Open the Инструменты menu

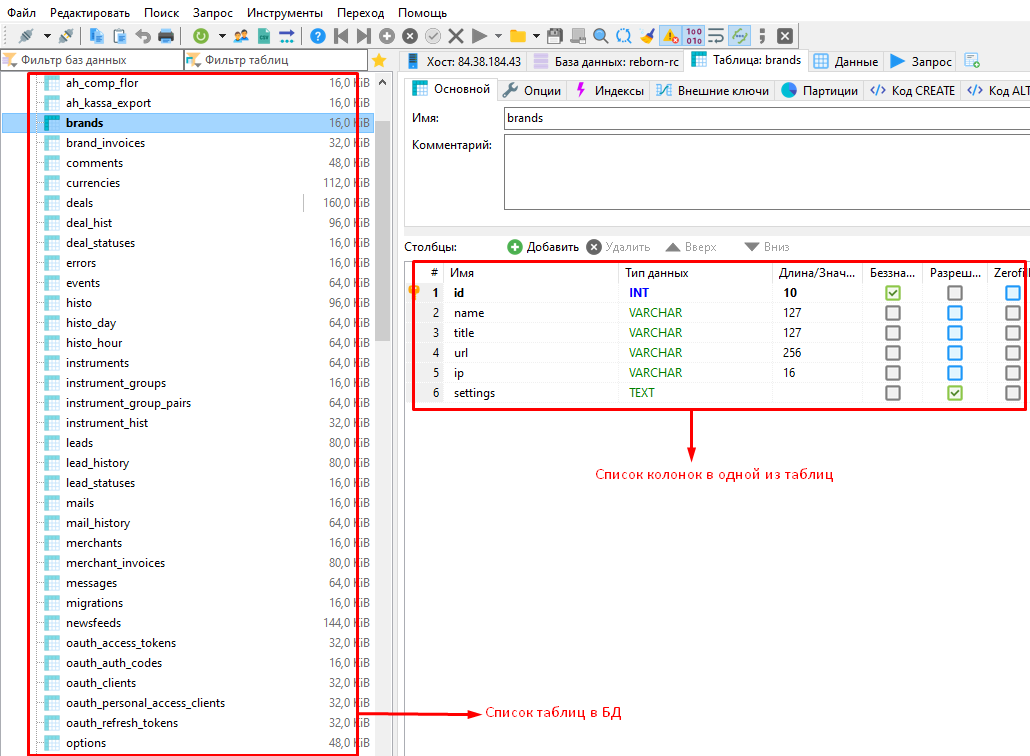pyautogui.click(x=285, y=12)
